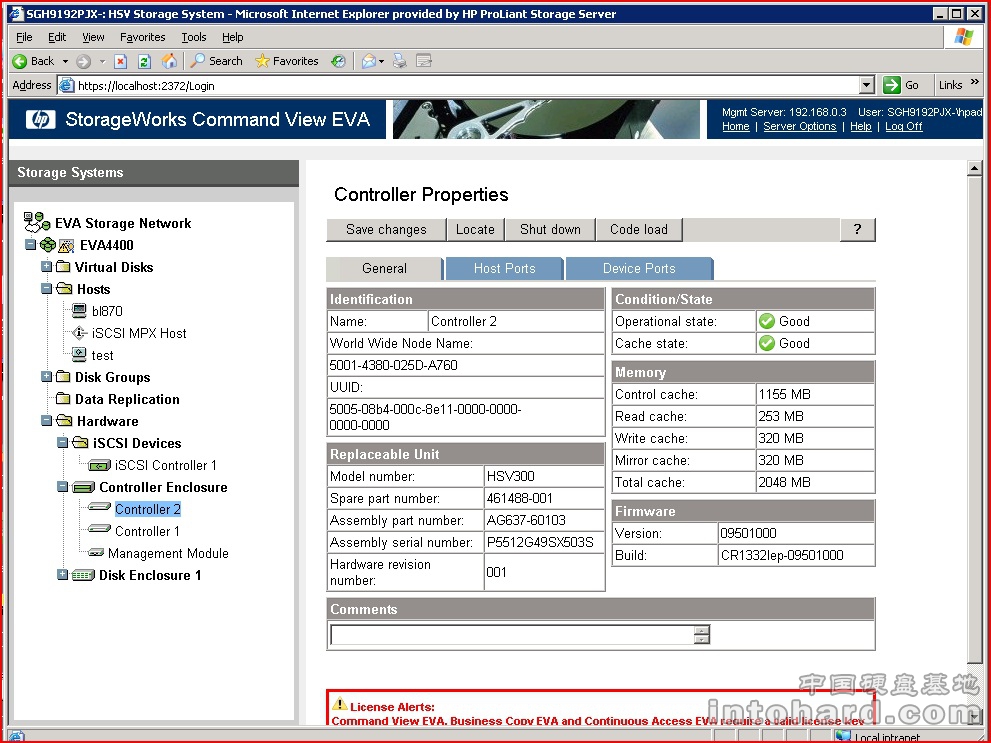Click the content pane scroll-up arrow
This screenshot has width=991, height=743.
974,169
